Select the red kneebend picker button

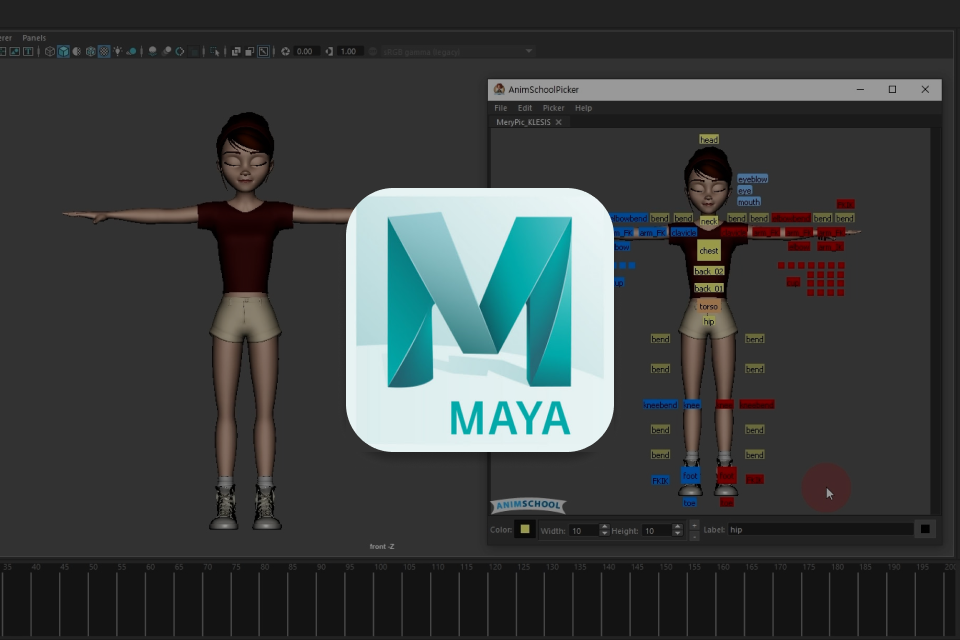coord(757,405)
